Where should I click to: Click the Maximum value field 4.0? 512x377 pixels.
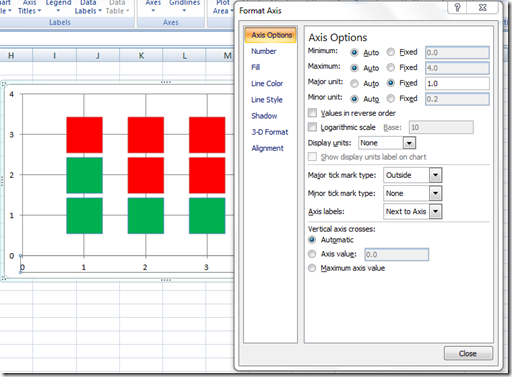tap(457, 68)
